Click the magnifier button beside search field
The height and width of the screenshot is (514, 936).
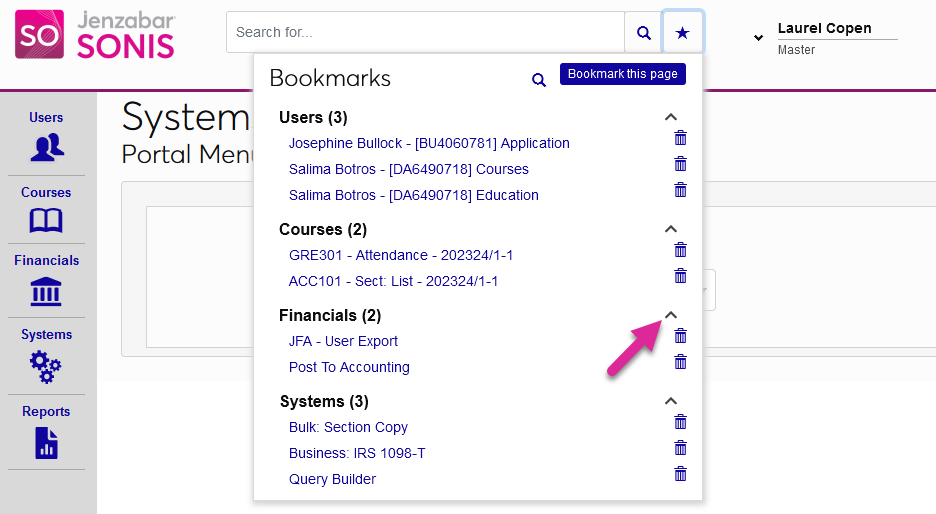coord(643,33)
